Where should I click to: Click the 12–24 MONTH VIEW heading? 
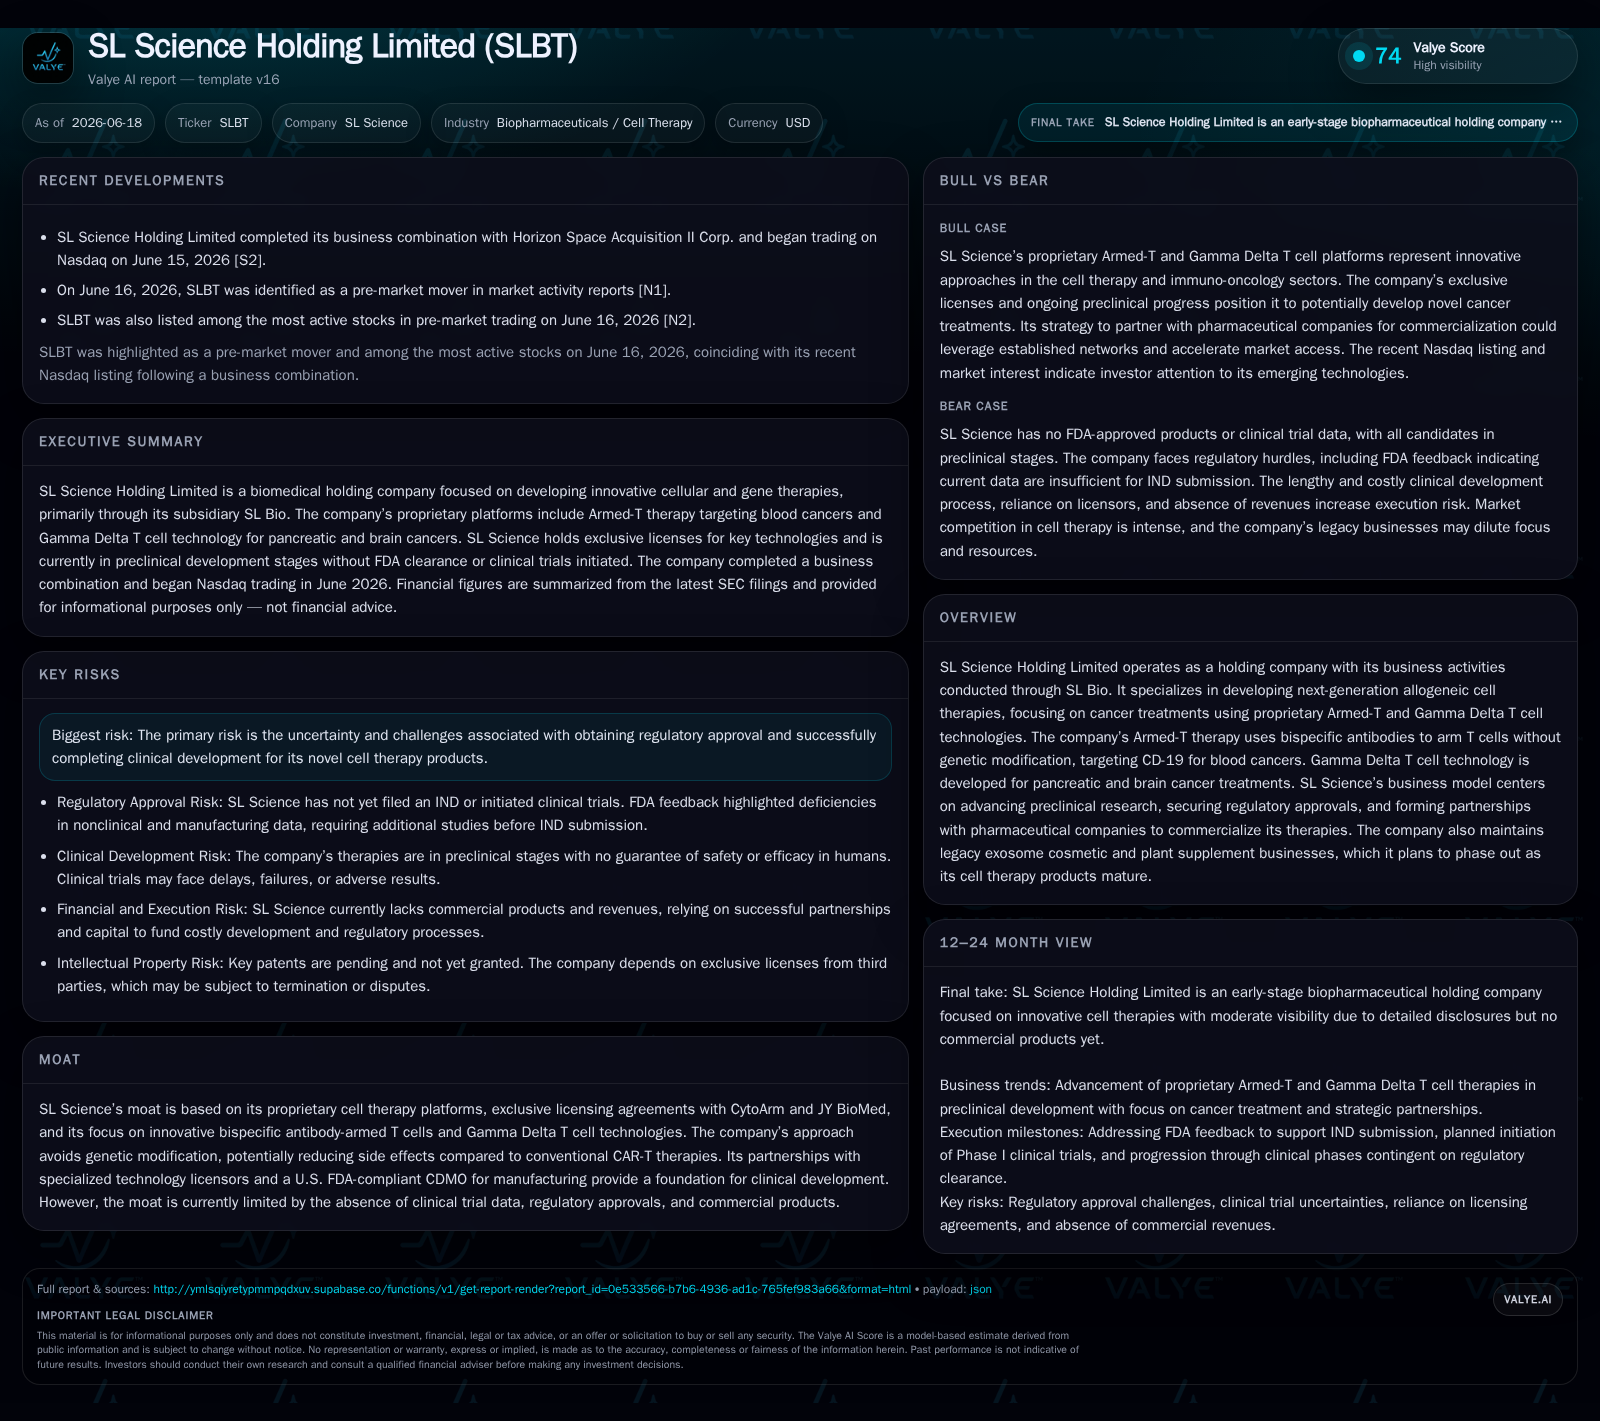(1016, 943)
